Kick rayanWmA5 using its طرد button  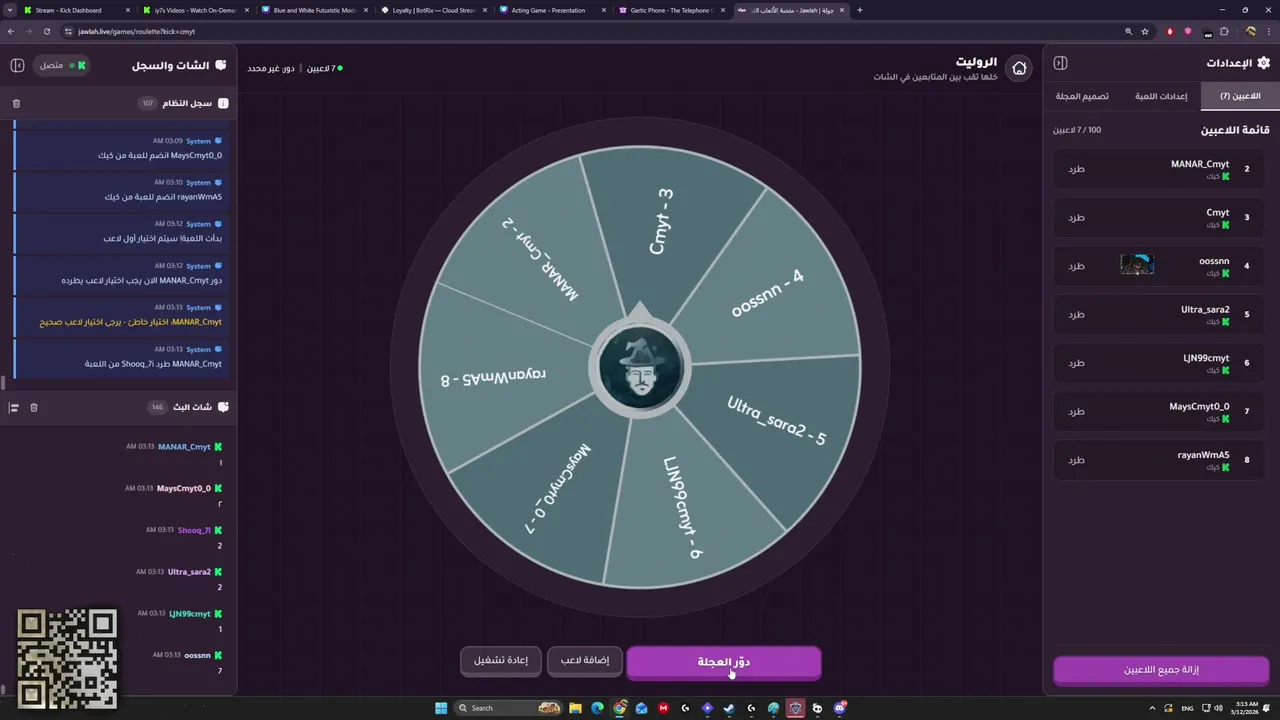(x=1076, y=460)
